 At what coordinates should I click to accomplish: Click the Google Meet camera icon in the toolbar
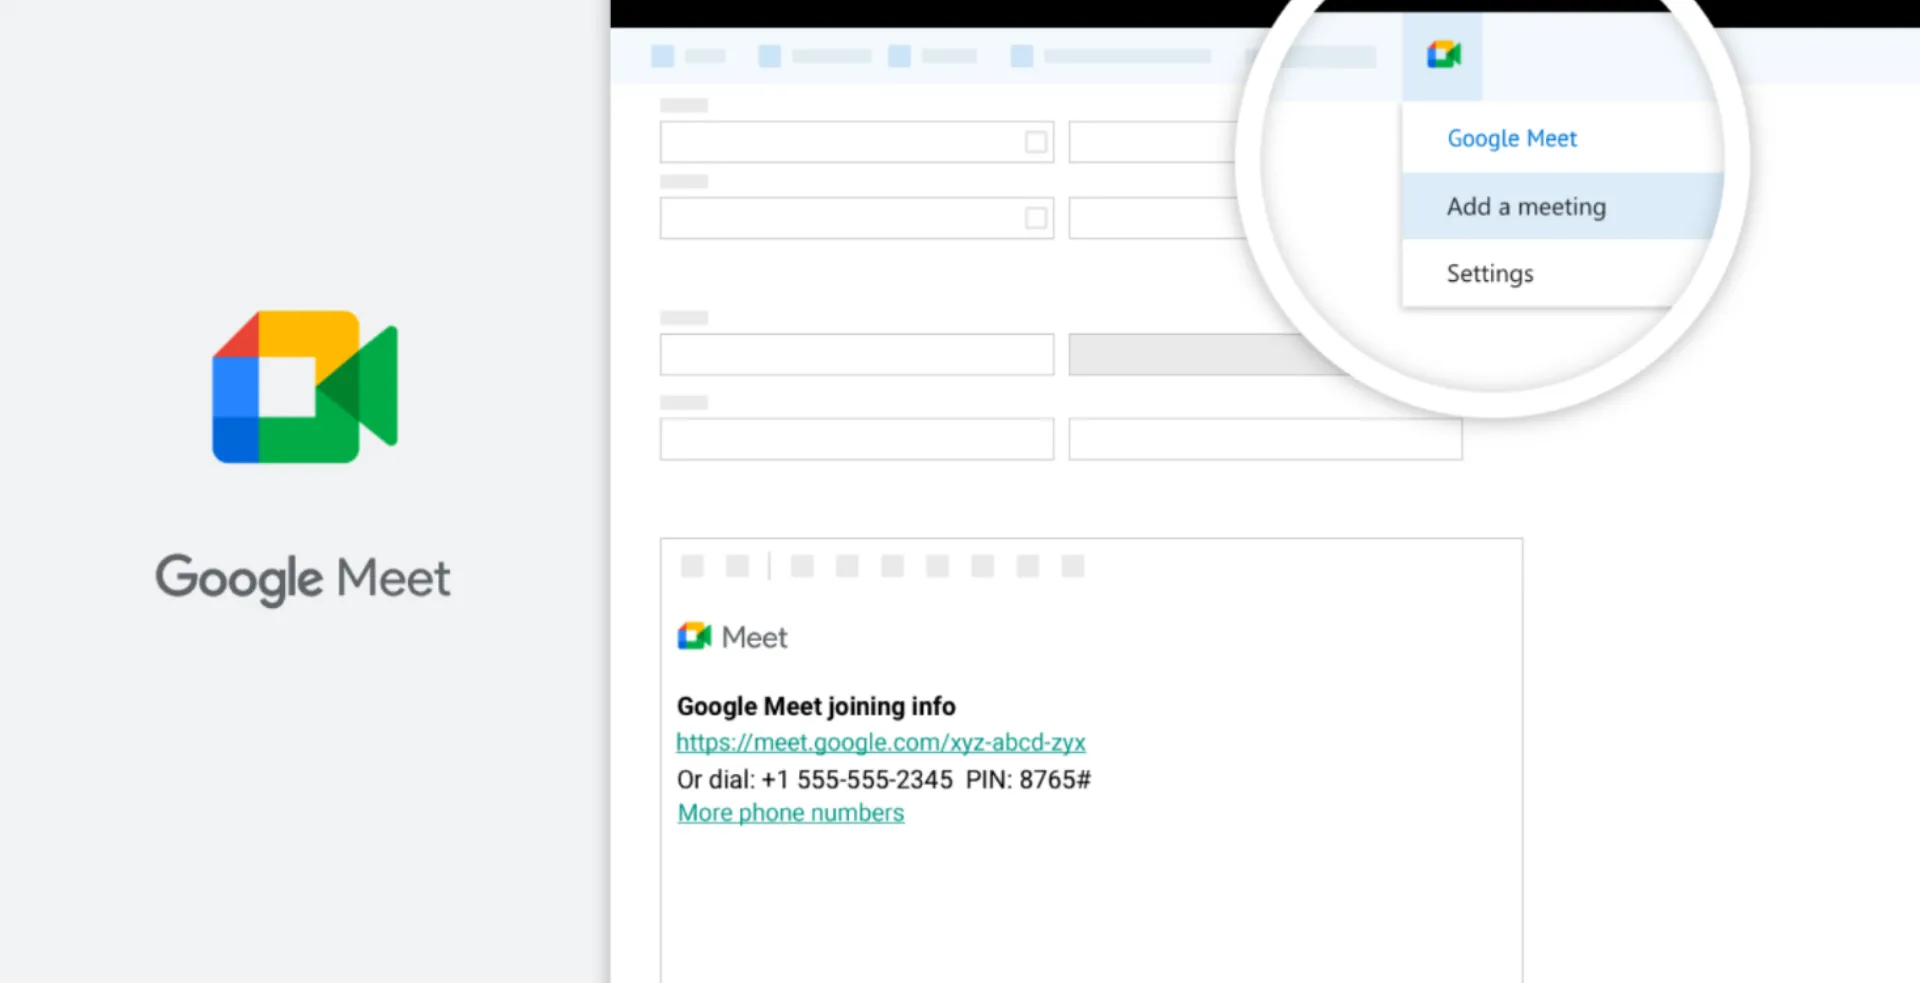click(1443, 55)
